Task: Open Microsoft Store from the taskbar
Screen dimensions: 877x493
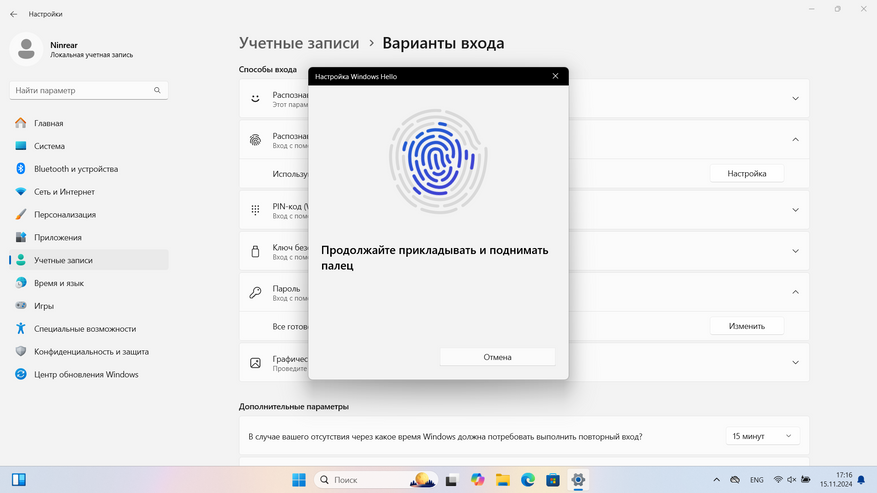Action: click(x=553, y=480)
